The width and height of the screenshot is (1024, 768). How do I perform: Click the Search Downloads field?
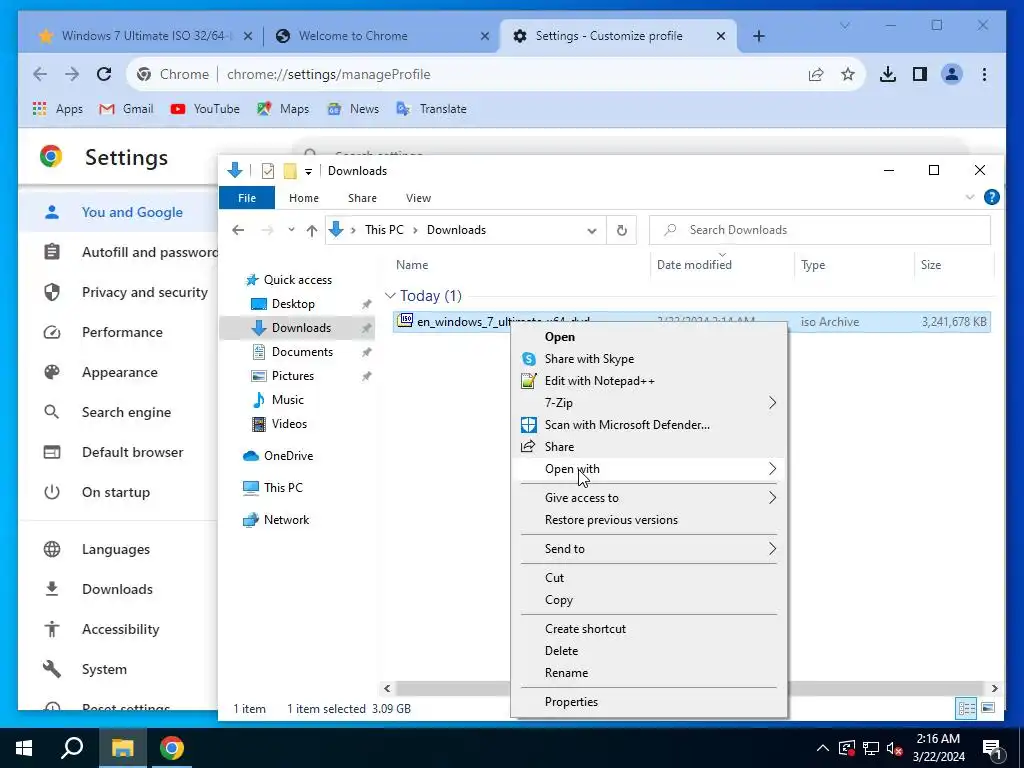pyautogui.click(x=820, y=230)
